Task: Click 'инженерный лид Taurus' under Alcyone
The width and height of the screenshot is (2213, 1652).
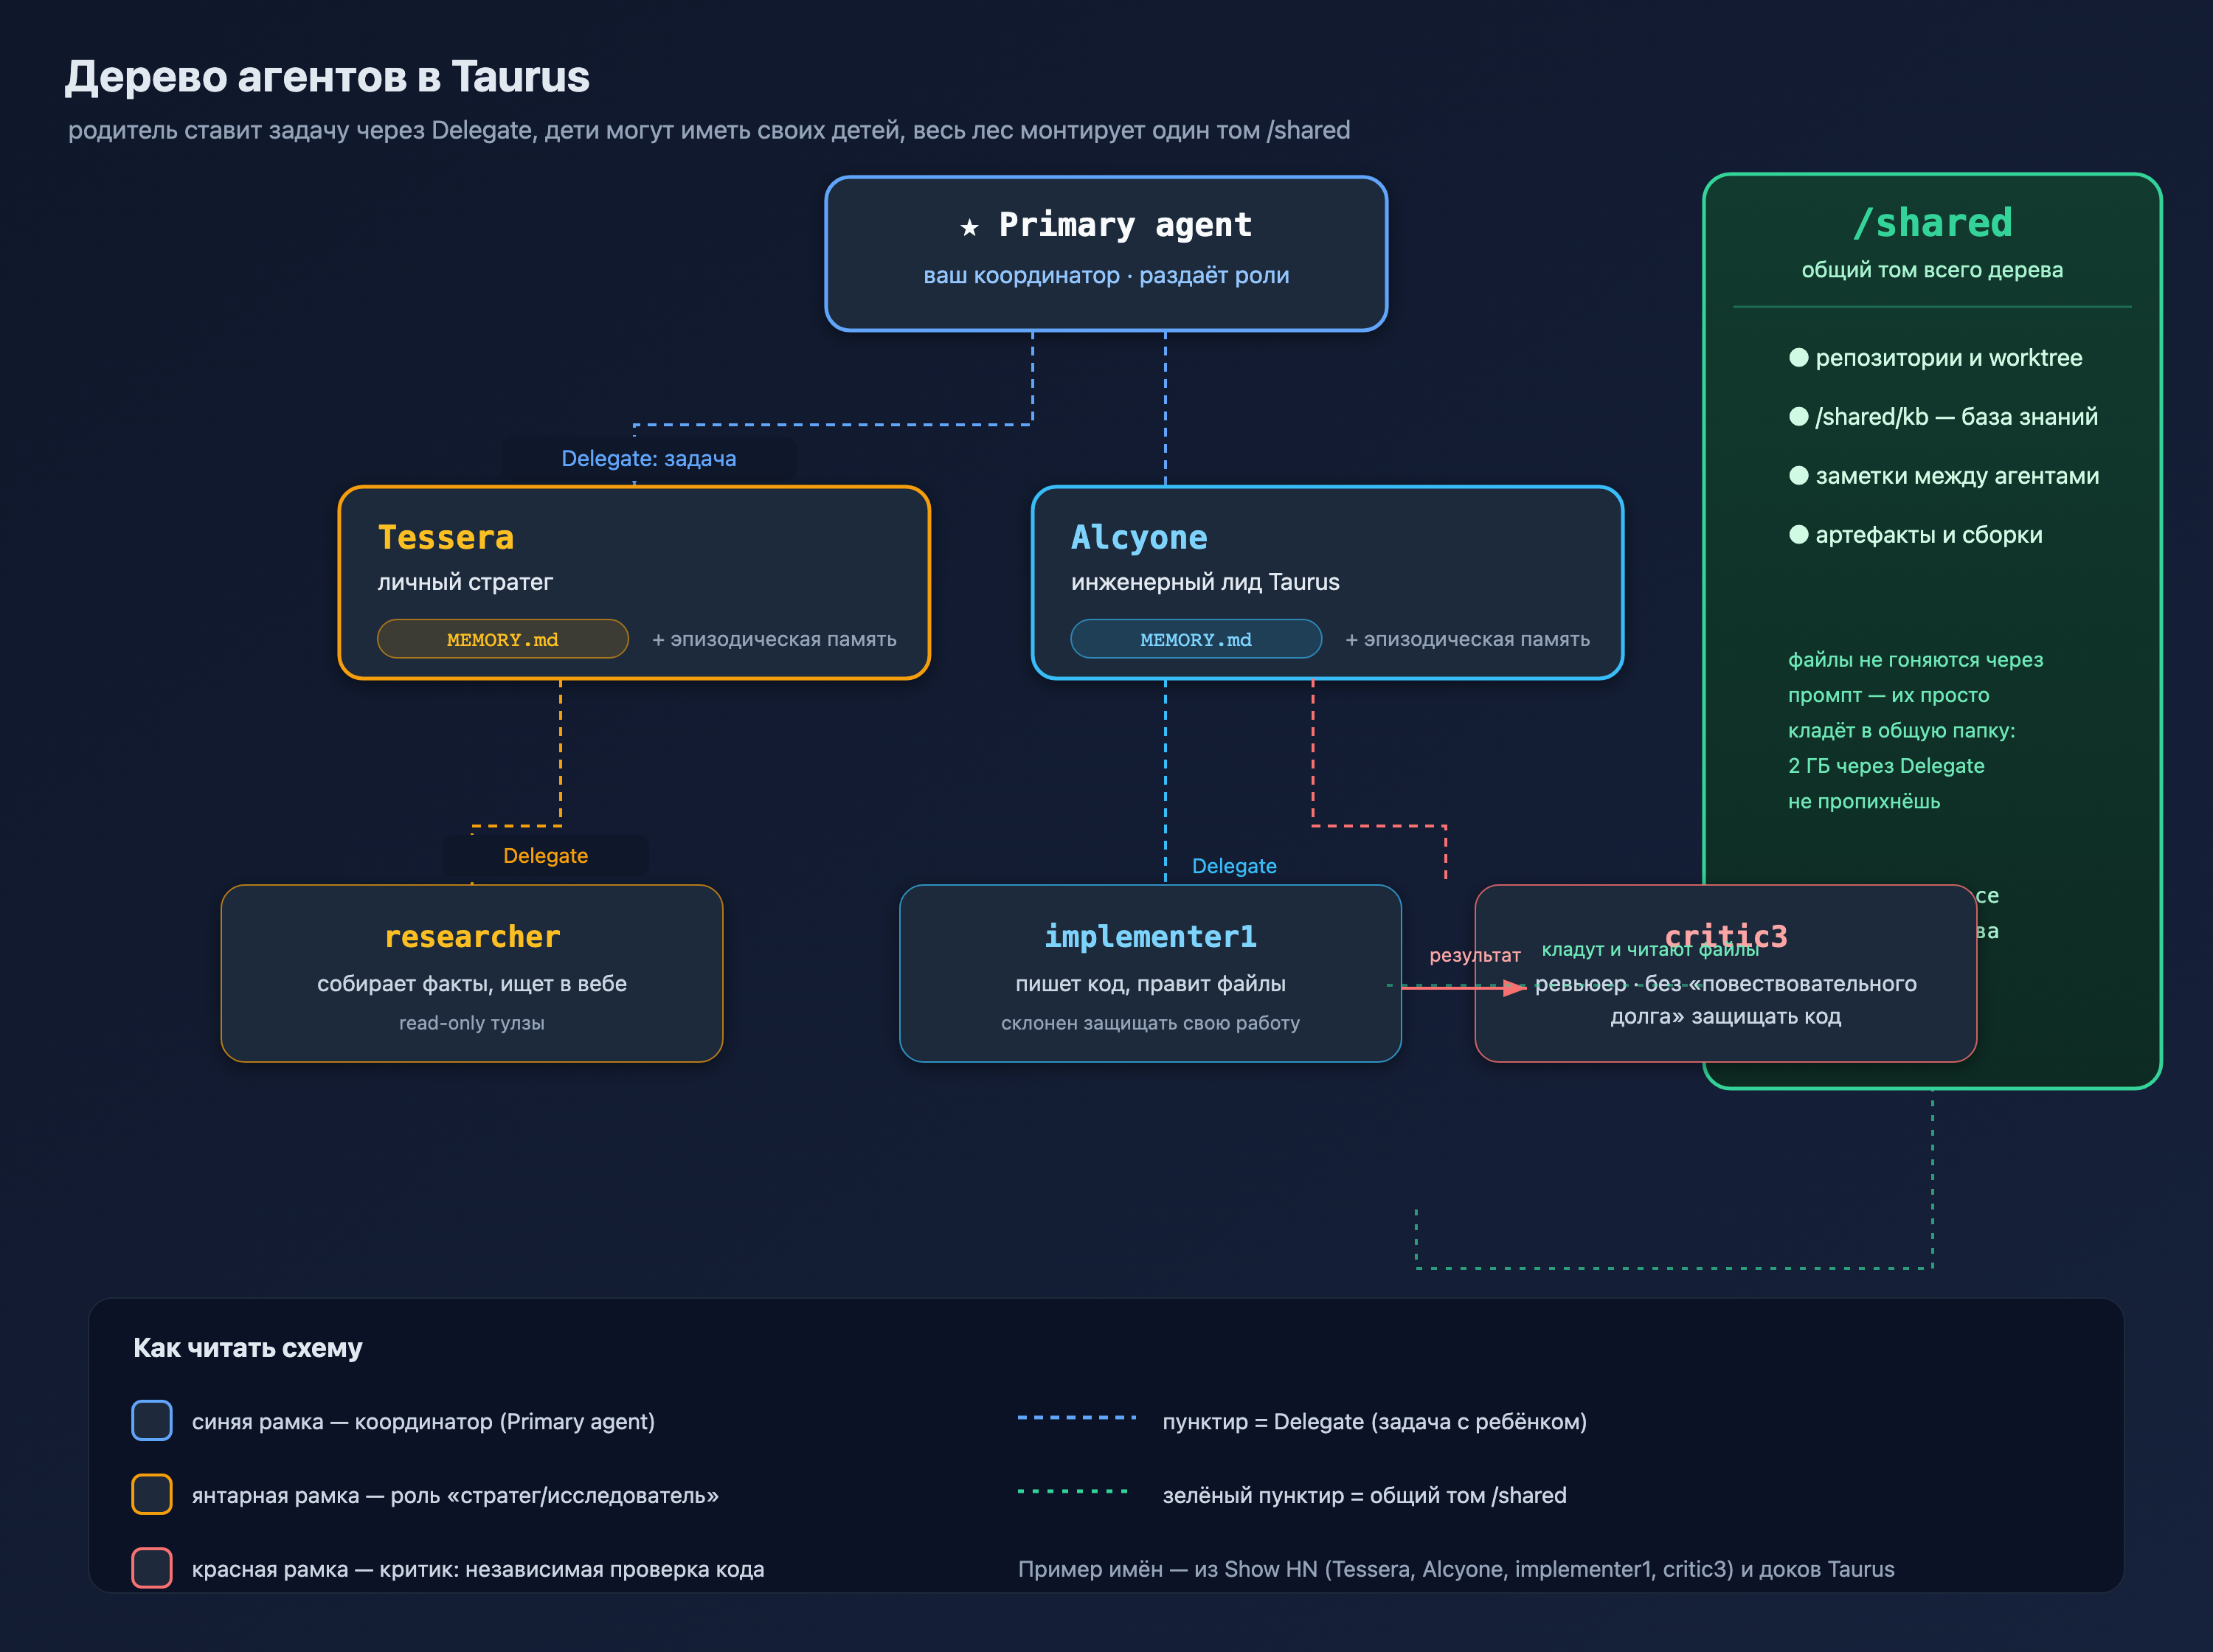Action: 1205,582
